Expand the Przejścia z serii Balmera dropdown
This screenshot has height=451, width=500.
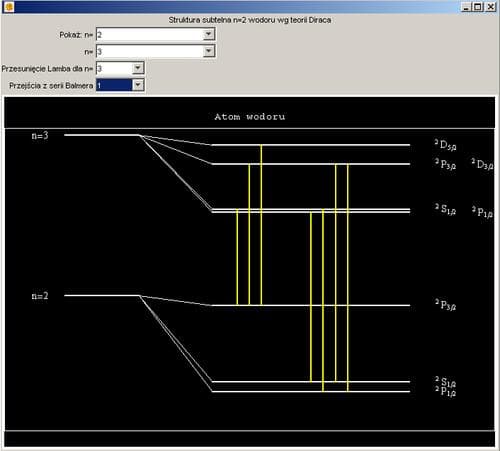click(x=138, y=85)
